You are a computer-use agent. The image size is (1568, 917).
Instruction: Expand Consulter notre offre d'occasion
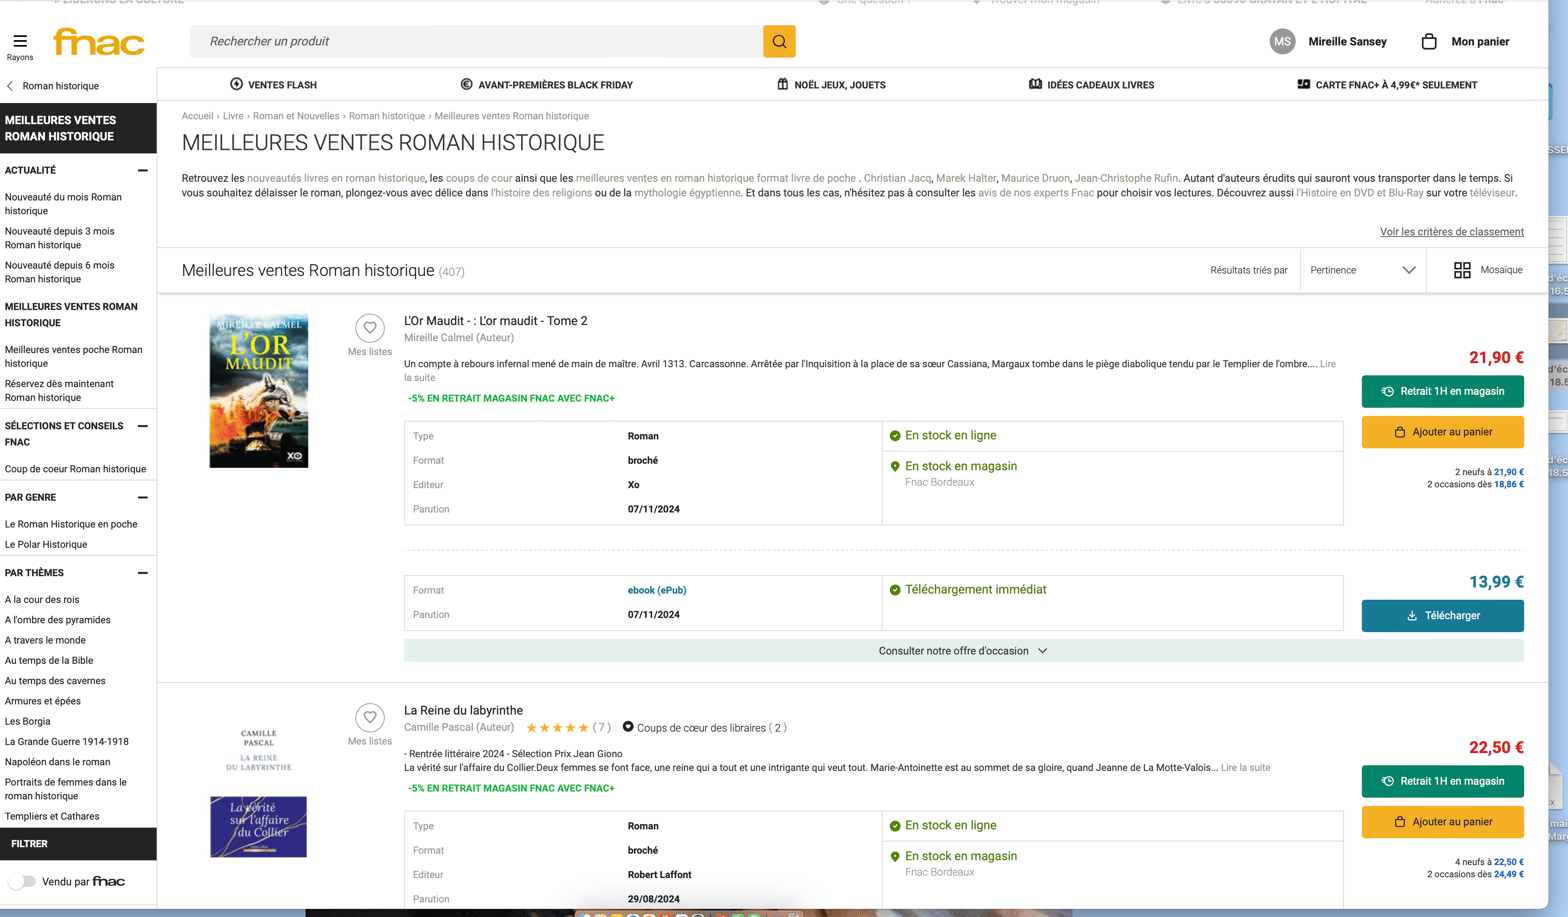click(963, 651)
